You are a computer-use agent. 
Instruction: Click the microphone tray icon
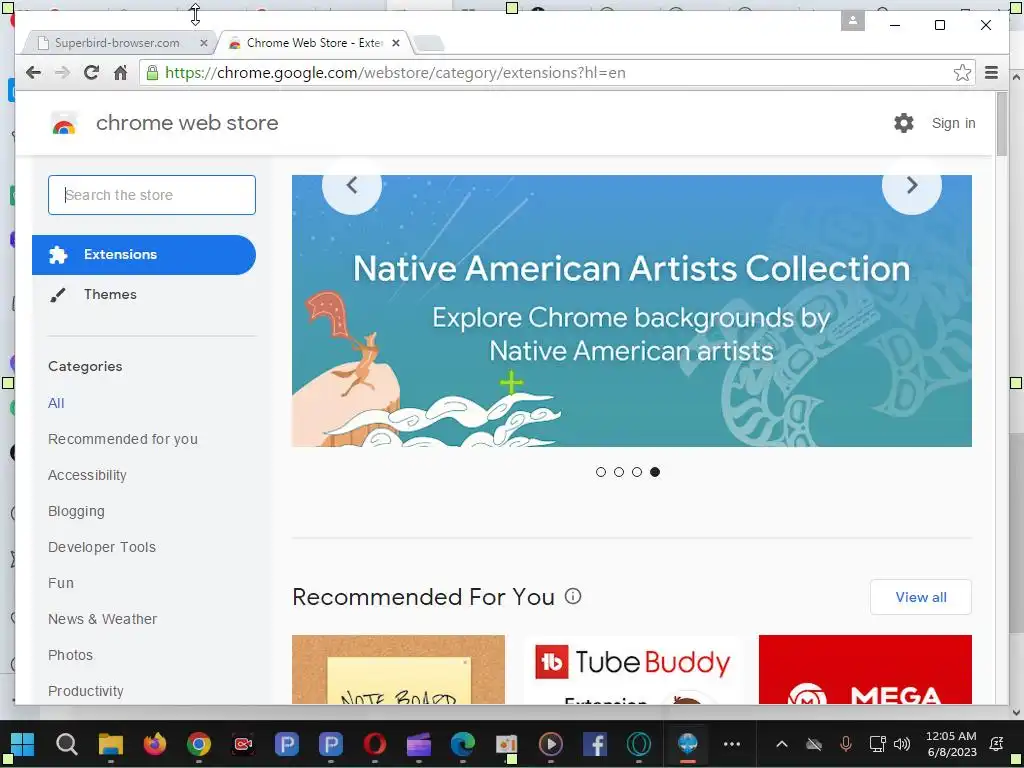coord(845,744)
